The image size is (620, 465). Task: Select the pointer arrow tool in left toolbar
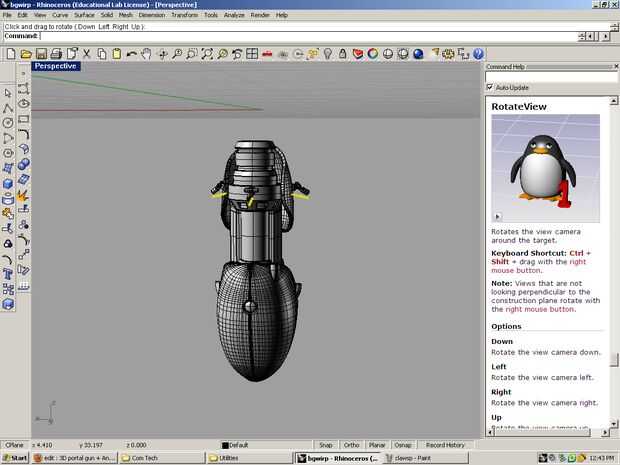[8, 92]
